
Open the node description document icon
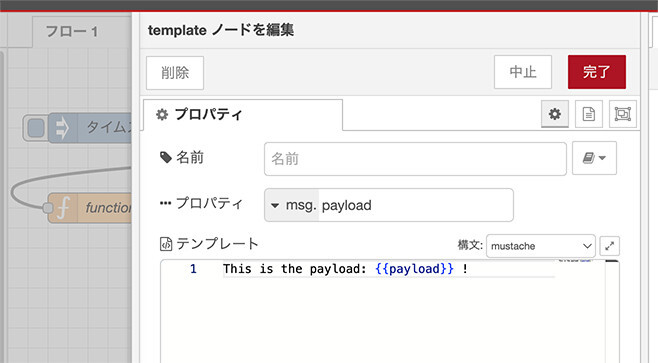pos(589,114)
